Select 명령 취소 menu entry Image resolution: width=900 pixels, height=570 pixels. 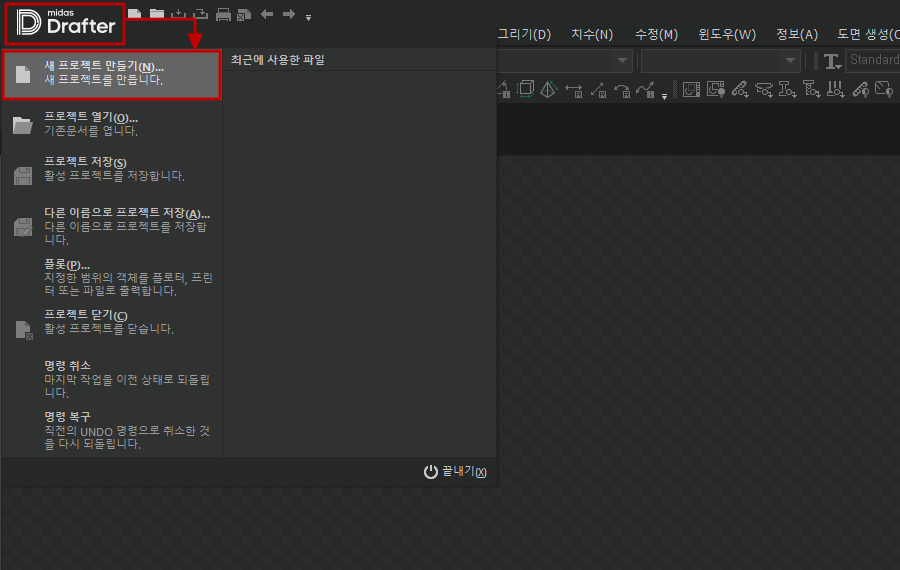[x=112, y=379]
